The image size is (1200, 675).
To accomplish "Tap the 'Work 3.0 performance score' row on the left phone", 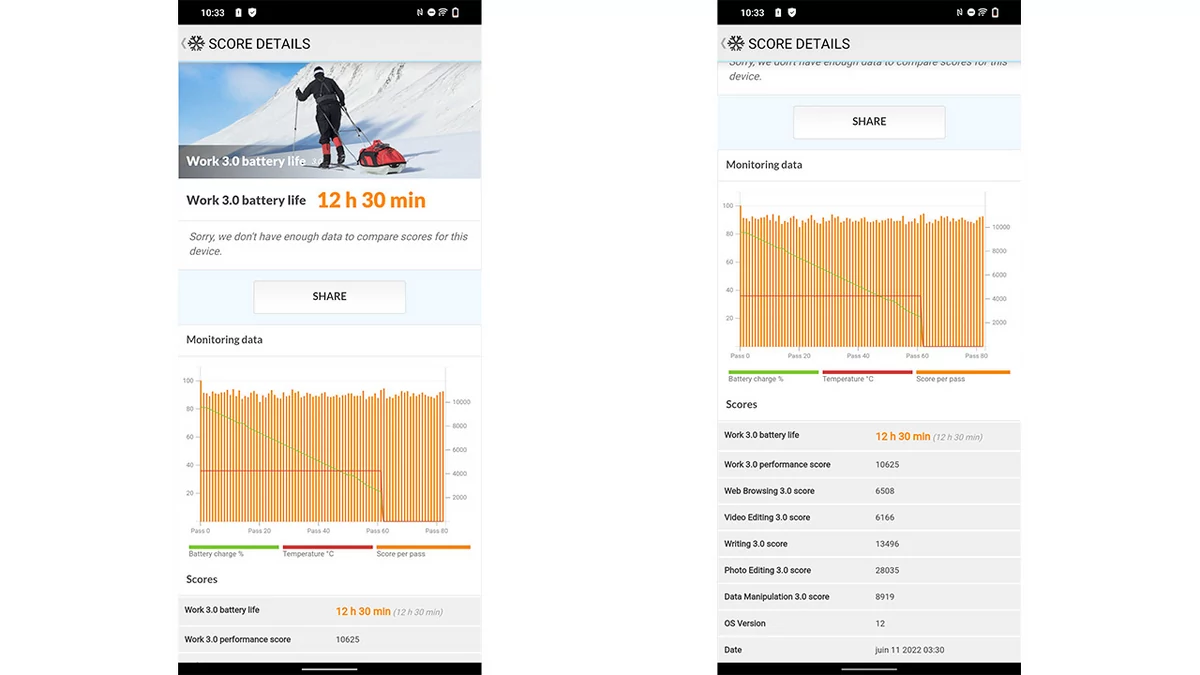I will pyautogui.click(x=330, y=640).
